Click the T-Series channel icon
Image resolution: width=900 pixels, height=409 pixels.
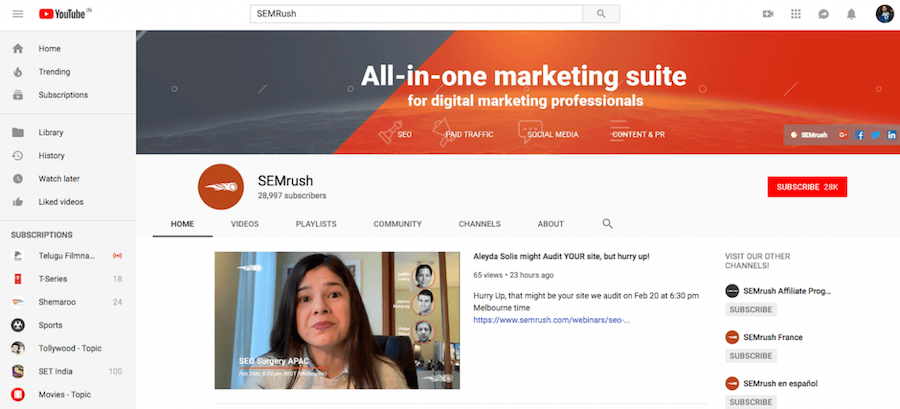point(18,279)
